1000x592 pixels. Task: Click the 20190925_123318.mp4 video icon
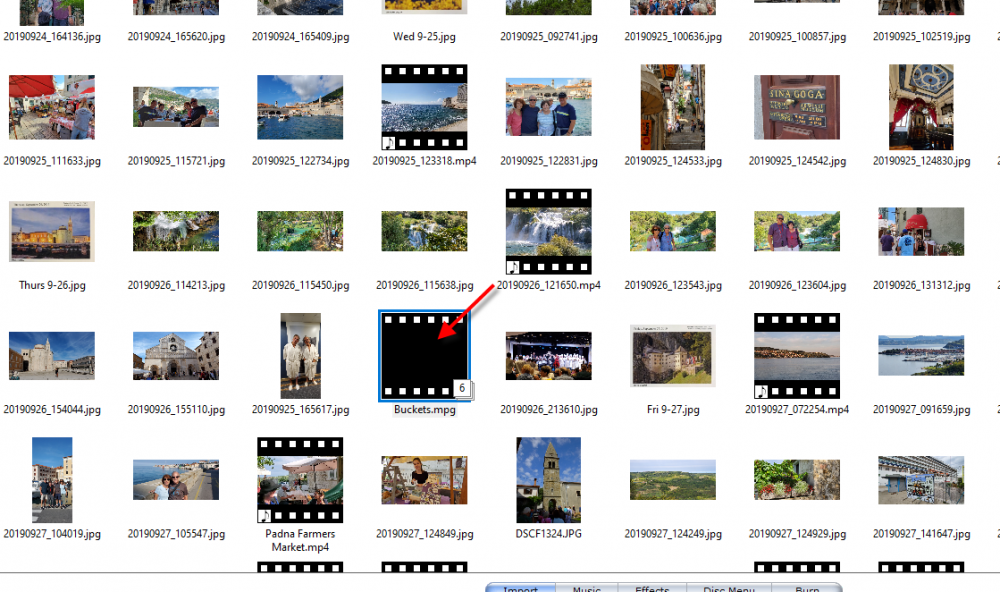pos(424,107)
